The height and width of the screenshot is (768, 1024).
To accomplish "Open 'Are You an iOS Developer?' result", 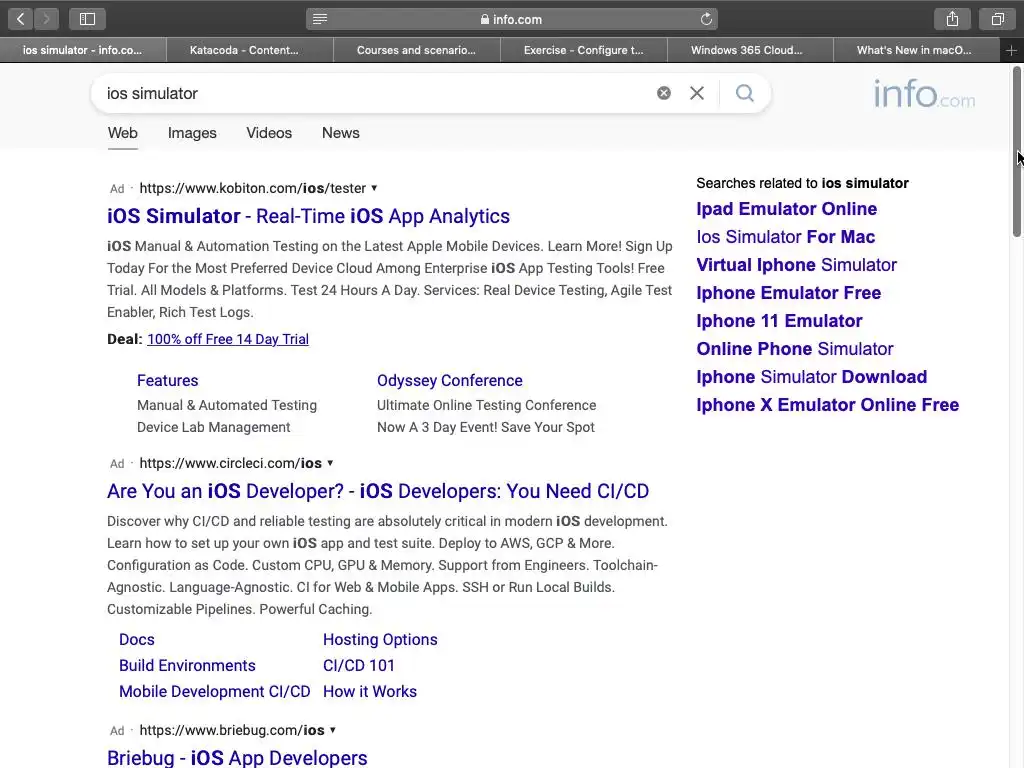I will coord(378,491).
